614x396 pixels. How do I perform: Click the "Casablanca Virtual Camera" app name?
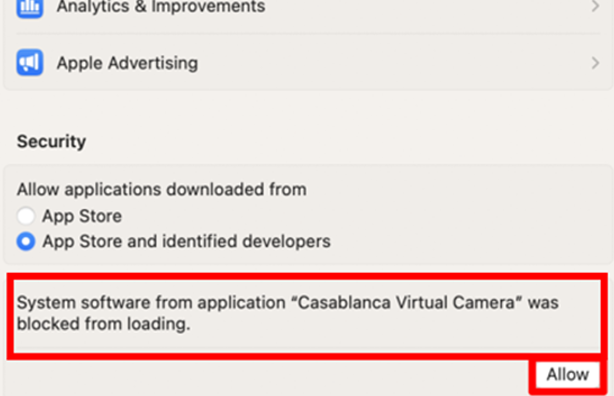406,303
